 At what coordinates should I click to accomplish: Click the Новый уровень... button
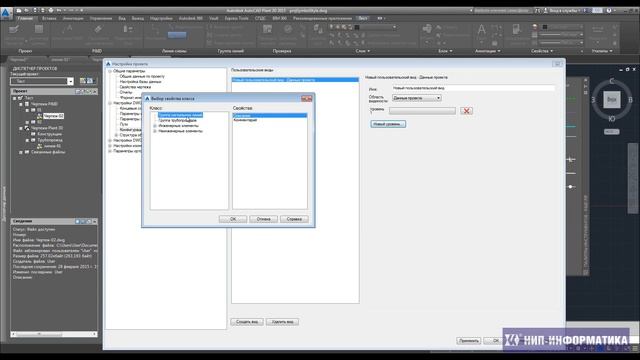[x=388, y=124]
